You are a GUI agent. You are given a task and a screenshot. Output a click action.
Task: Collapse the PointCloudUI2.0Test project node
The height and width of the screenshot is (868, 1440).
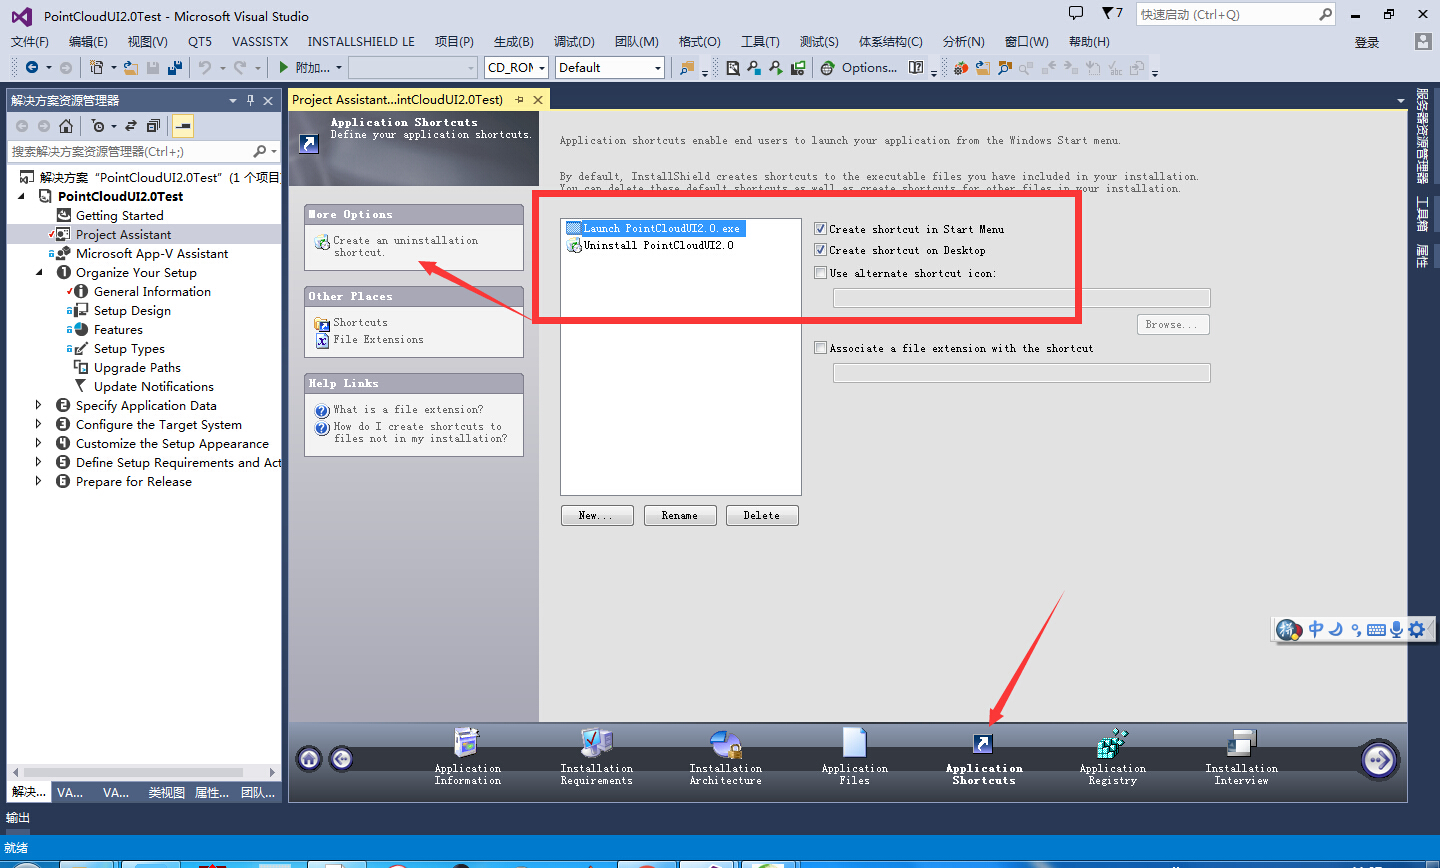[21, 196]
